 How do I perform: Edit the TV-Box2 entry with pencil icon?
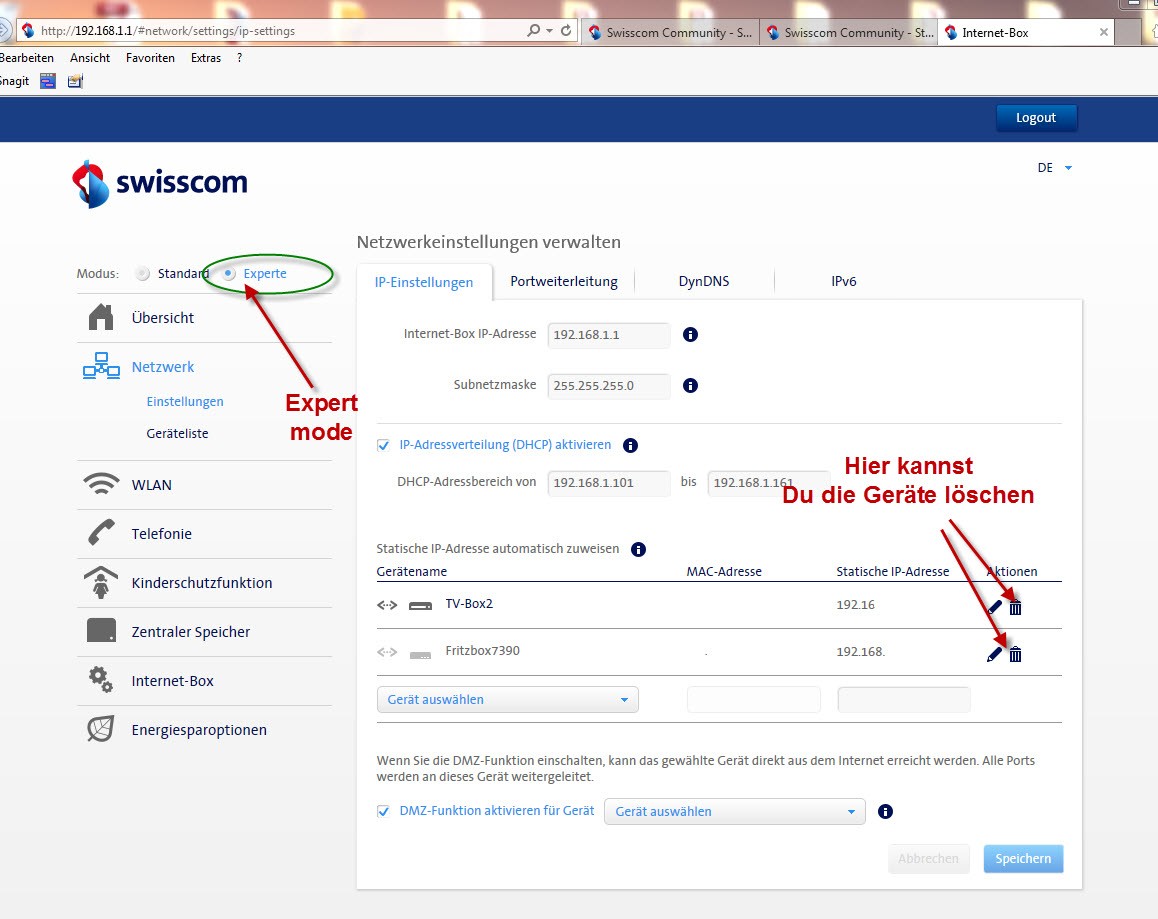tap(994, 607)
